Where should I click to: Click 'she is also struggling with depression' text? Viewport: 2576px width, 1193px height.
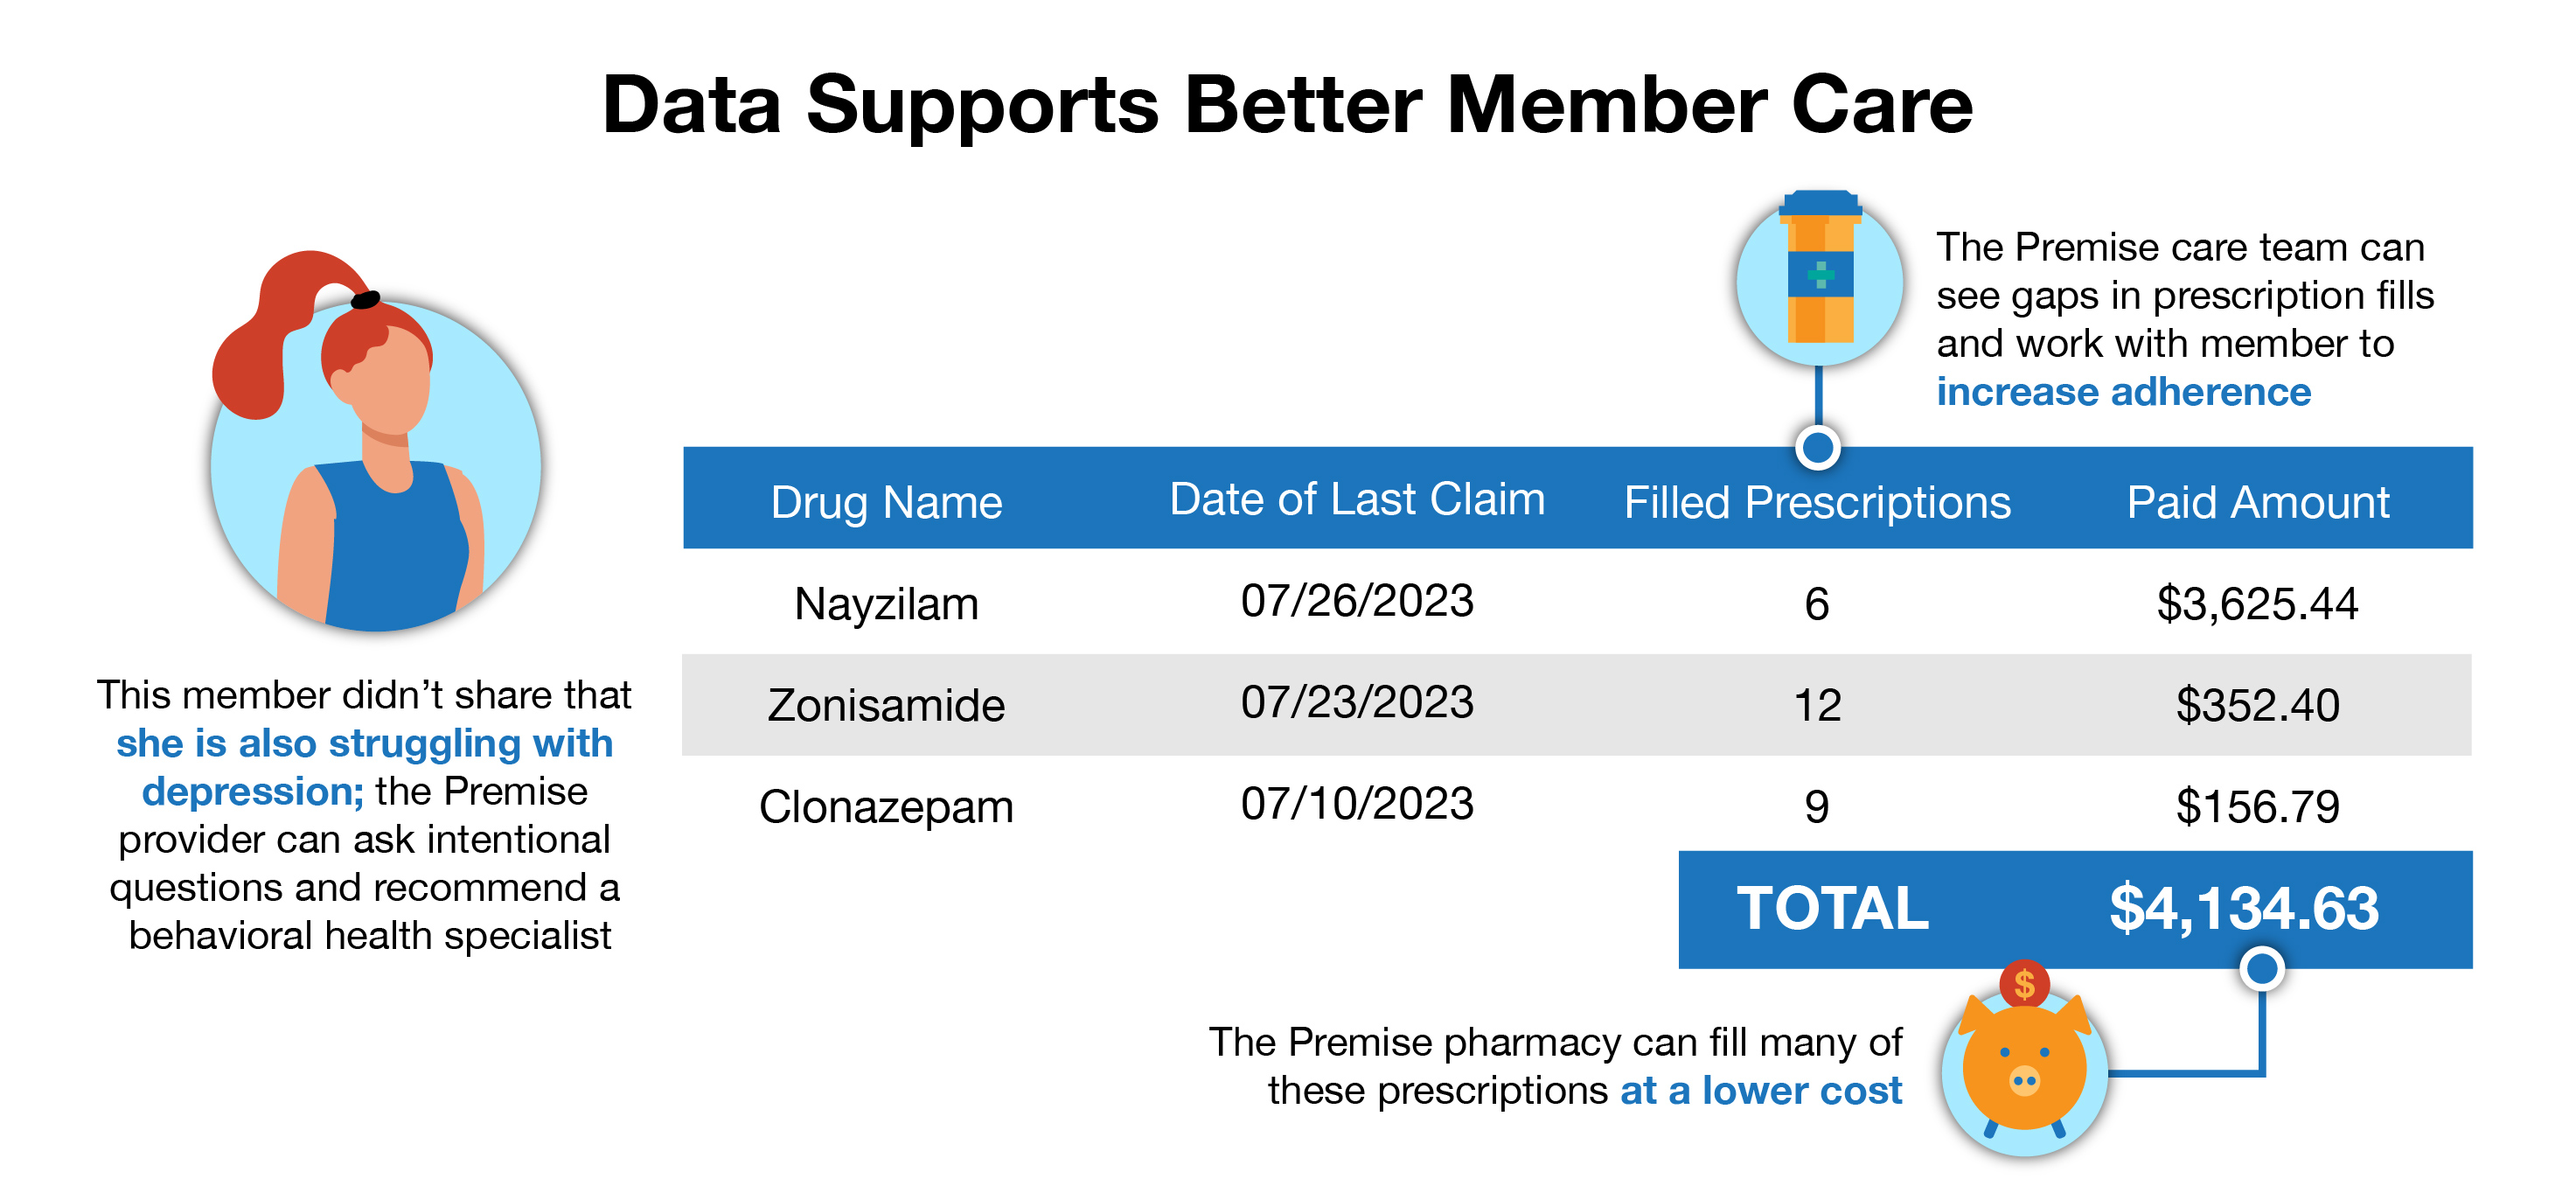coord(364,767)
